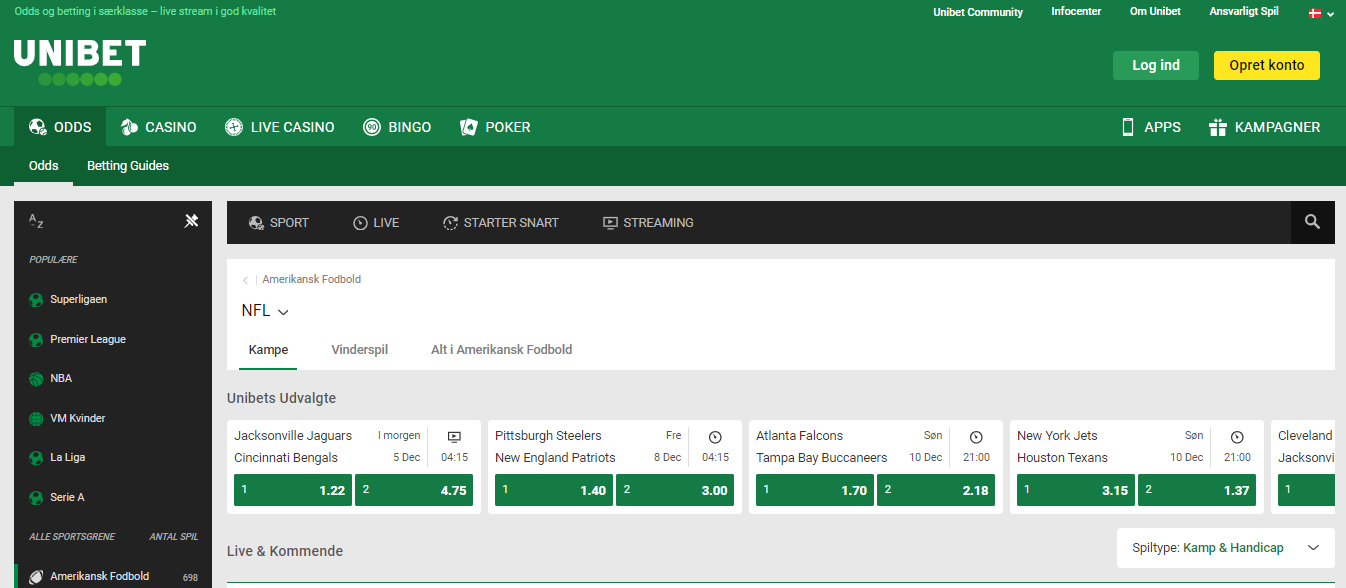Open the LIVE CASINO section

point(280,127)
